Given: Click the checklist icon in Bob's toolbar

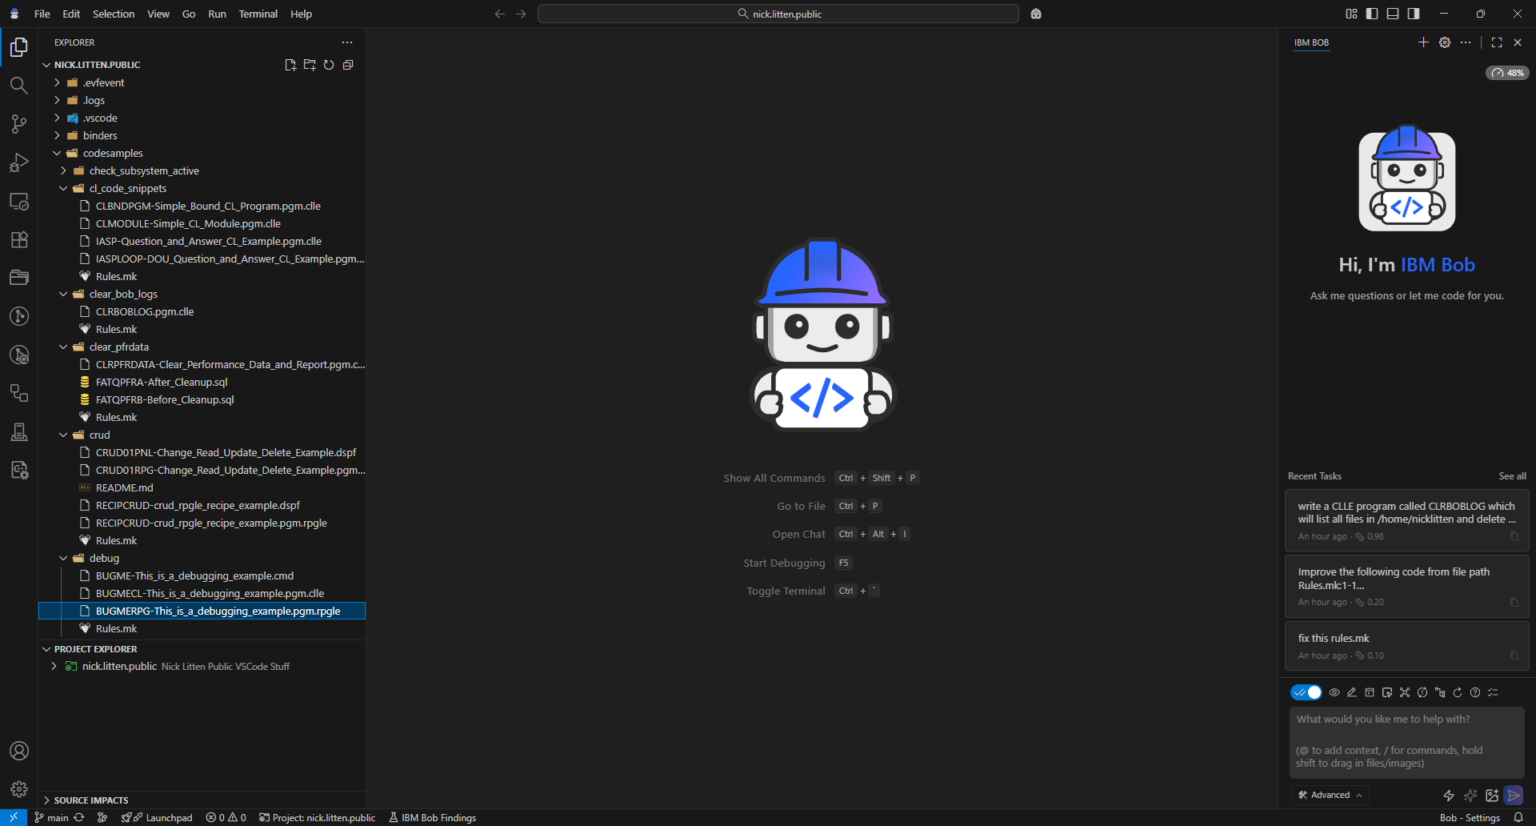Looking at the screenshot, I should (1493, 692).
